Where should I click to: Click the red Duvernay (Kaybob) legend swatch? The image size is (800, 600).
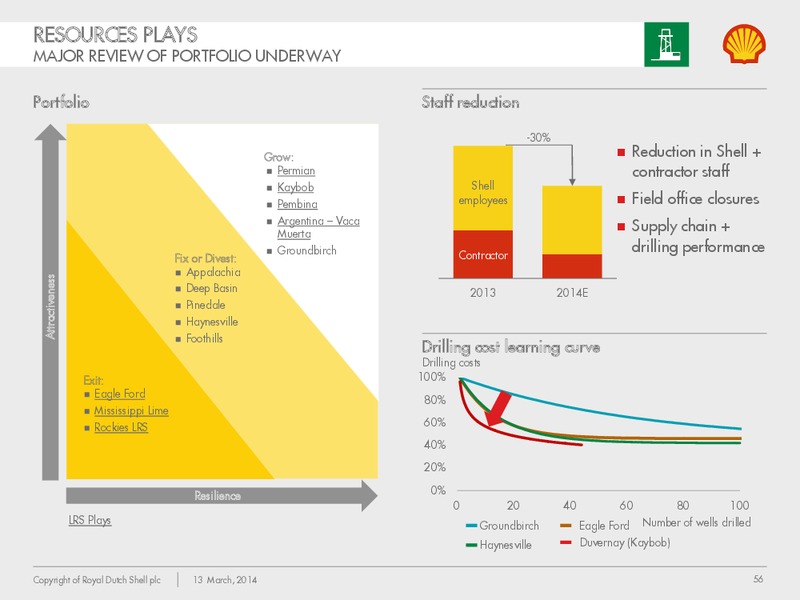pos(566,542)
